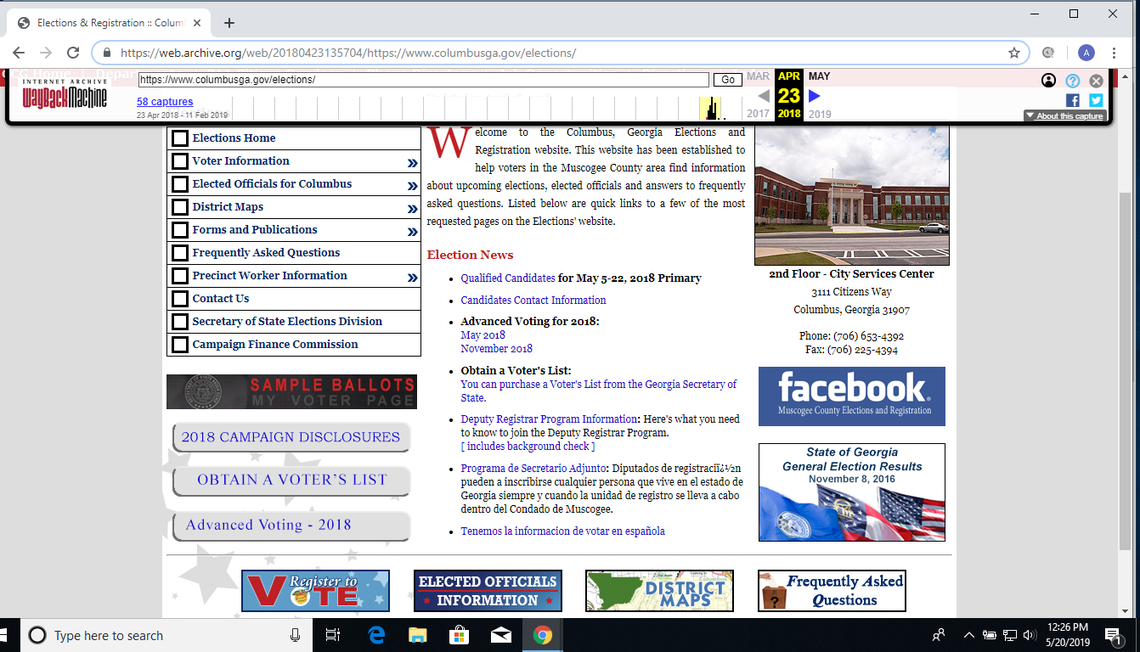This screenshot has height=652, width=1140.
Task: Expand the Voter Information chevron
Action: click(410, 161)
